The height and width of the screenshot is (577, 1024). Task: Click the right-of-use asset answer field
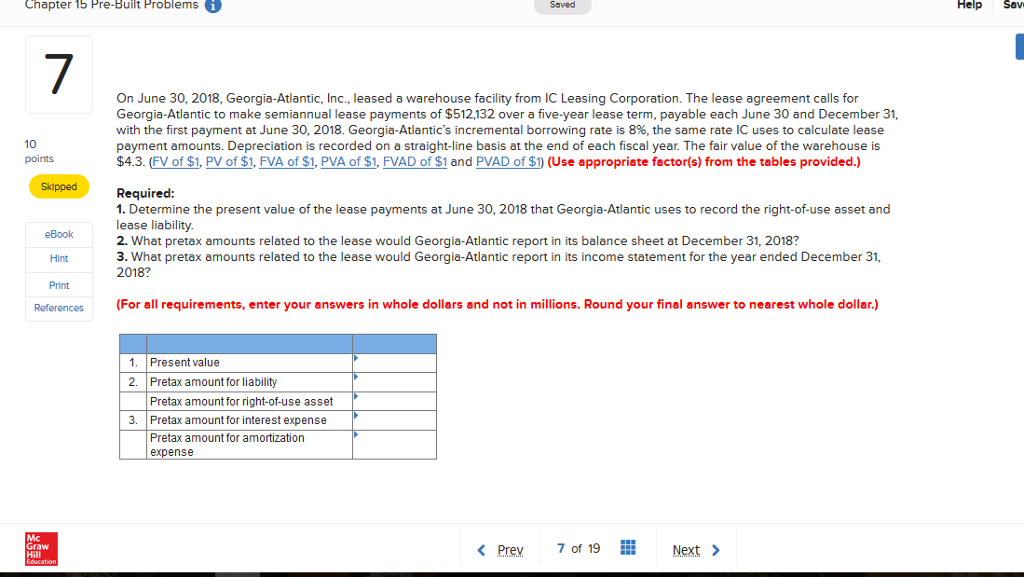point(394,401)
